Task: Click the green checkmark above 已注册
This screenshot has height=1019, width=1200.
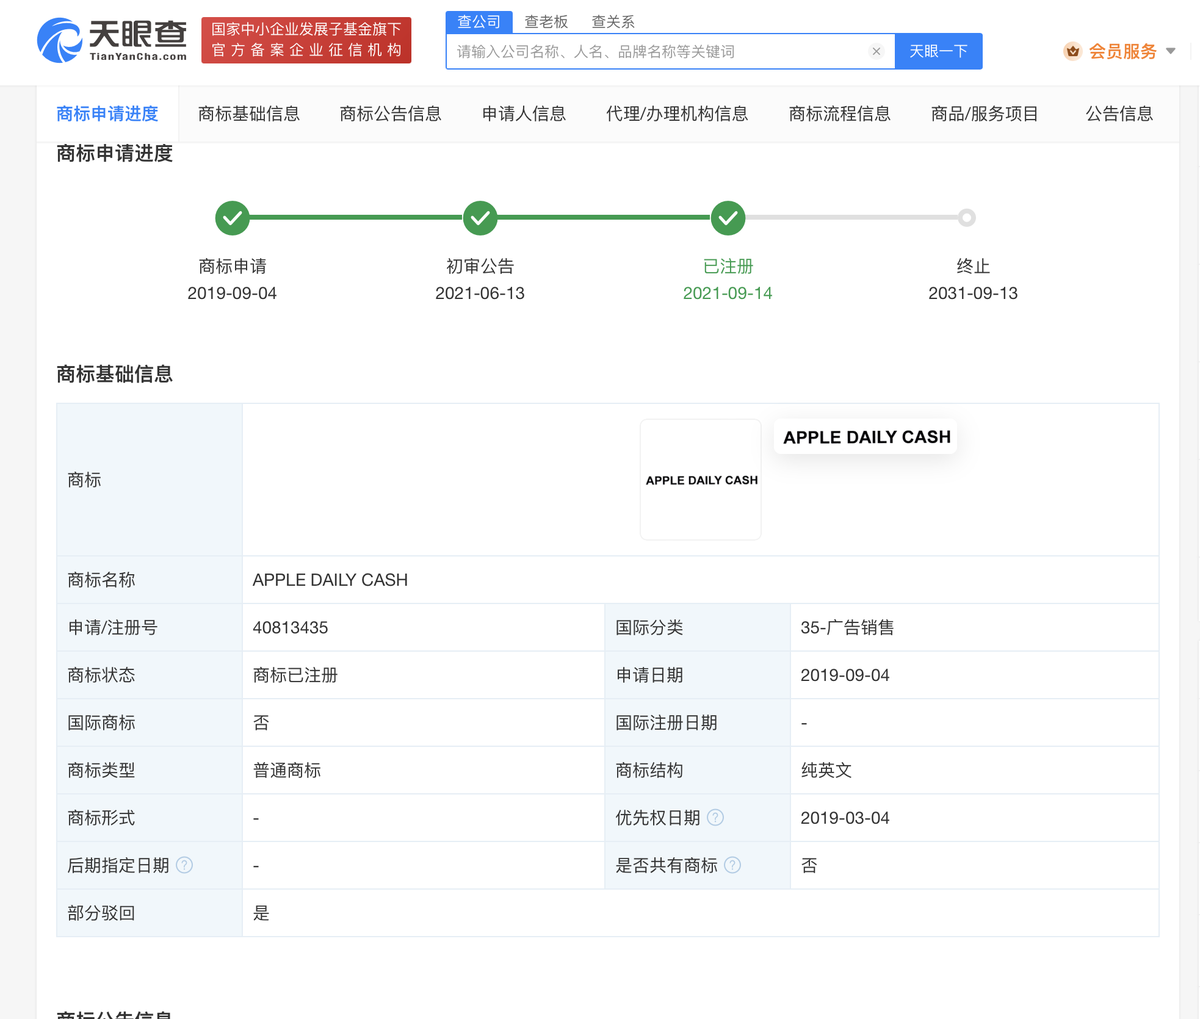Action: click(728, 217)
